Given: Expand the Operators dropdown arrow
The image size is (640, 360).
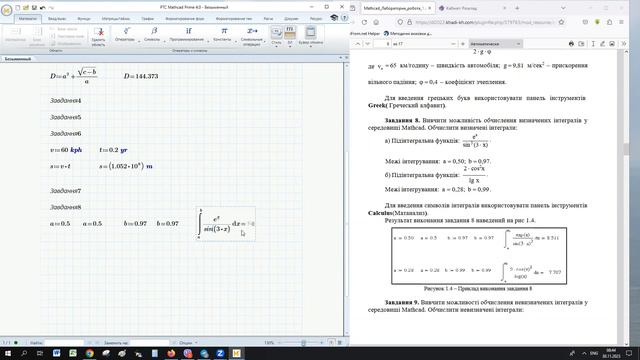Looking at the screenshot, I should [x=139, y=41].
